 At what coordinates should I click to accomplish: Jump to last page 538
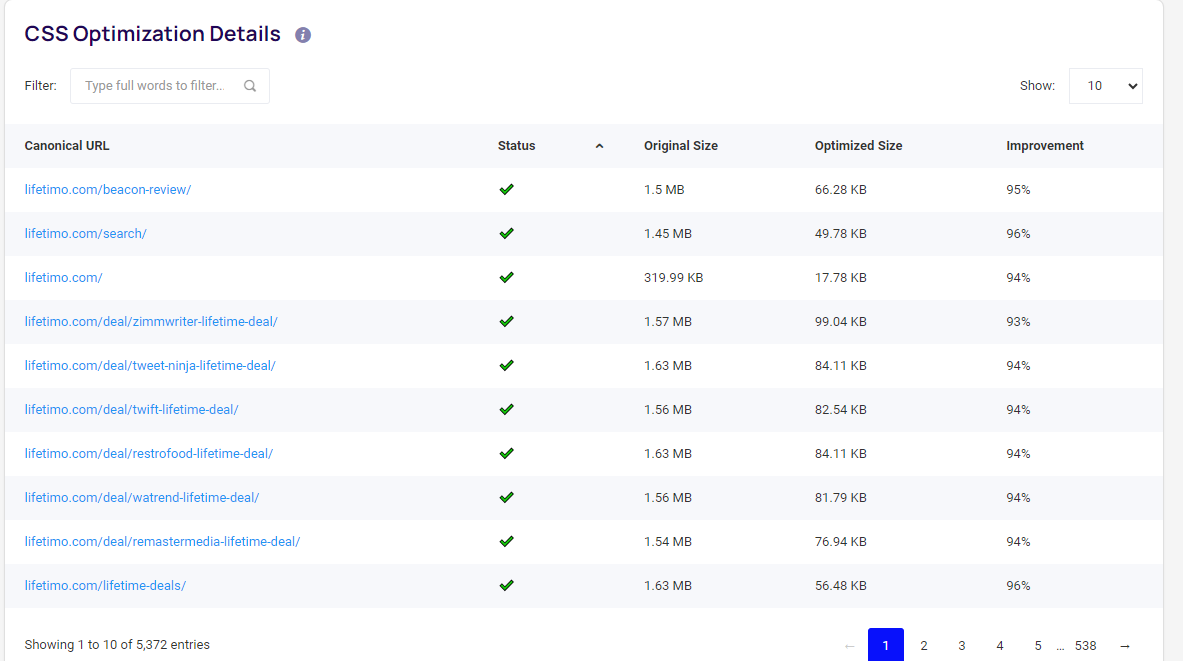click(1085, 646)
